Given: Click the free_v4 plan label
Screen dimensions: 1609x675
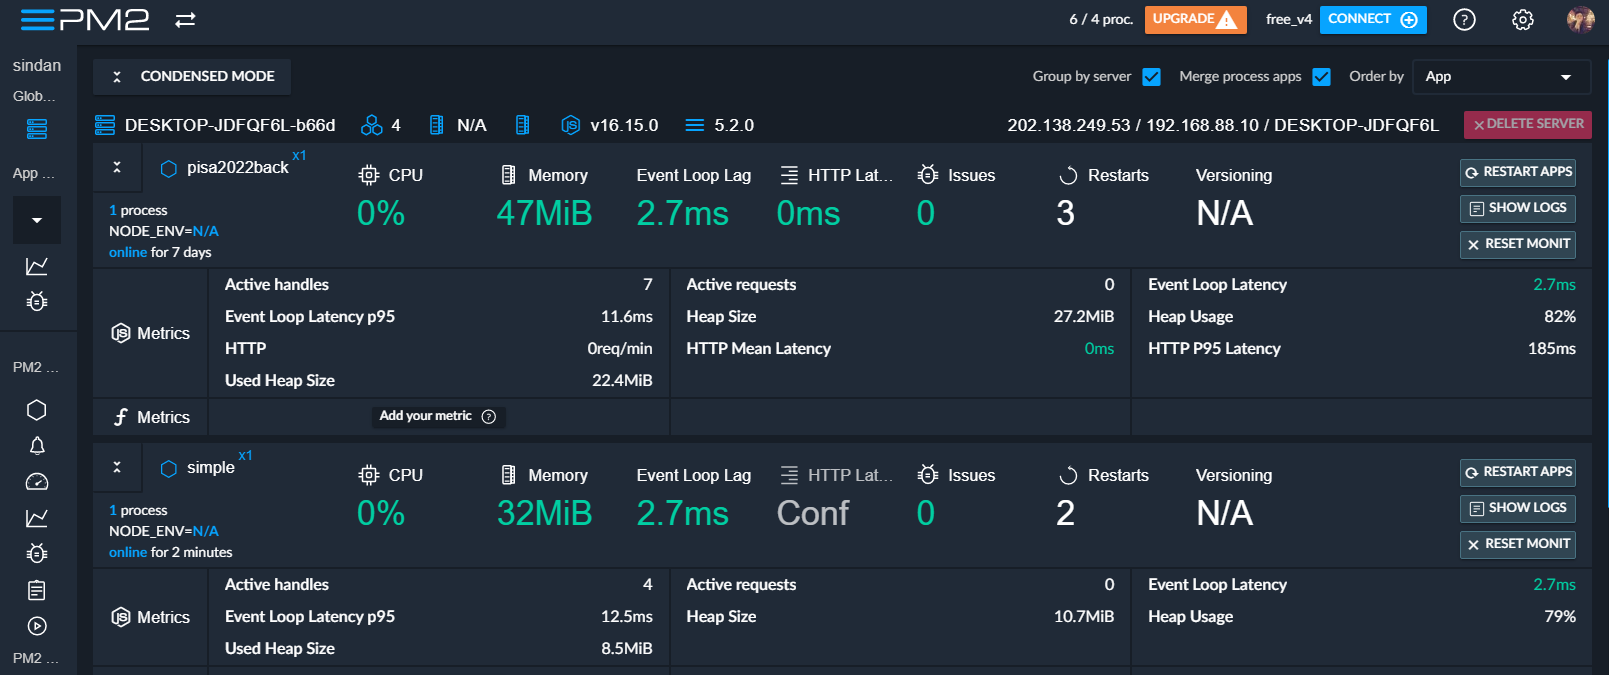Looking at the screenshot, I should point(1289,19).
